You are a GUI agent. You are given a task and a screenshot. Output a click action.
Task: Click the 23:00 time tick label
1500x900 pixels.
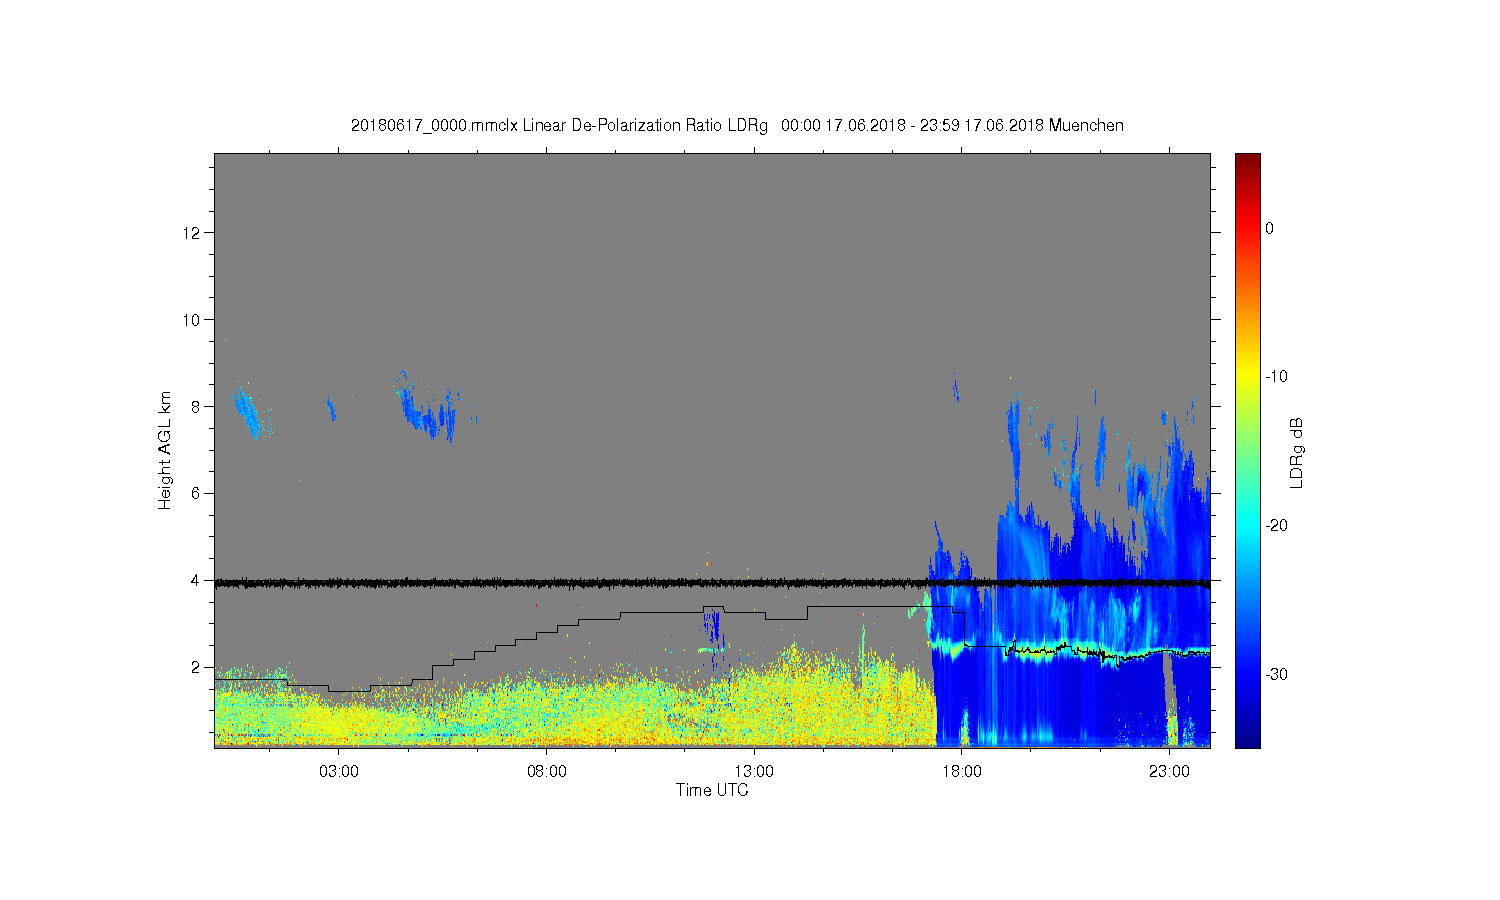1169,771
